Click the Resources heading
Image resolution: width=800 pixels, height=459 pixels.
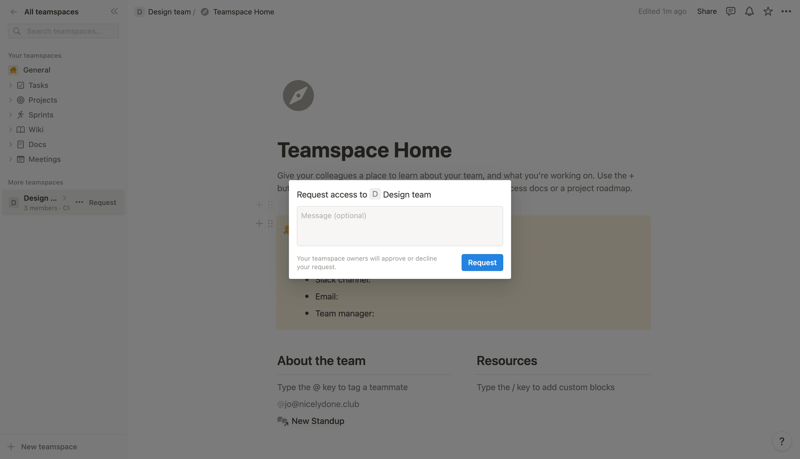tap(507, 361)
